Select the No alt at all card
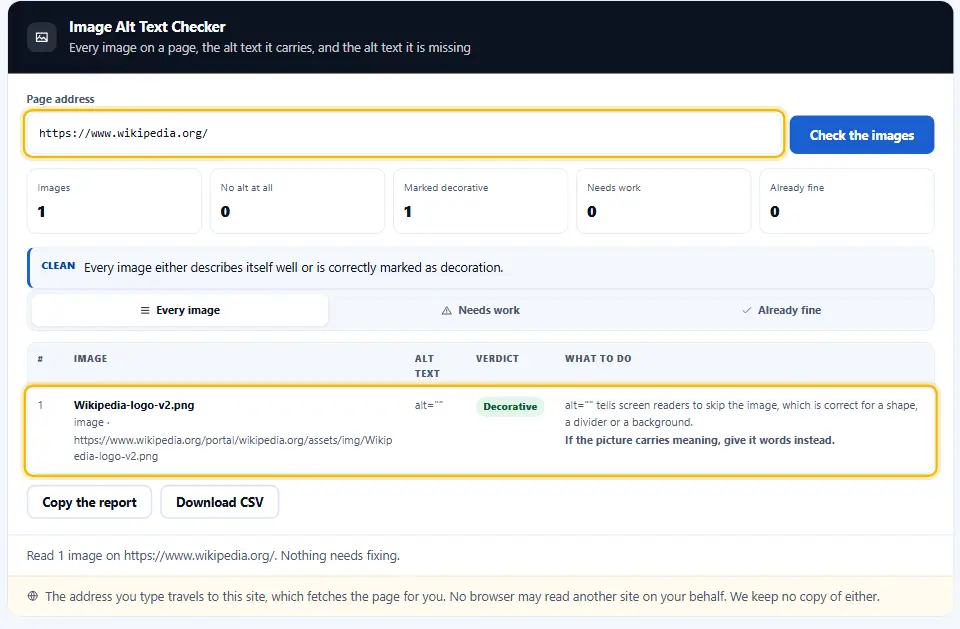960x629 pixels. coord(298,201)
